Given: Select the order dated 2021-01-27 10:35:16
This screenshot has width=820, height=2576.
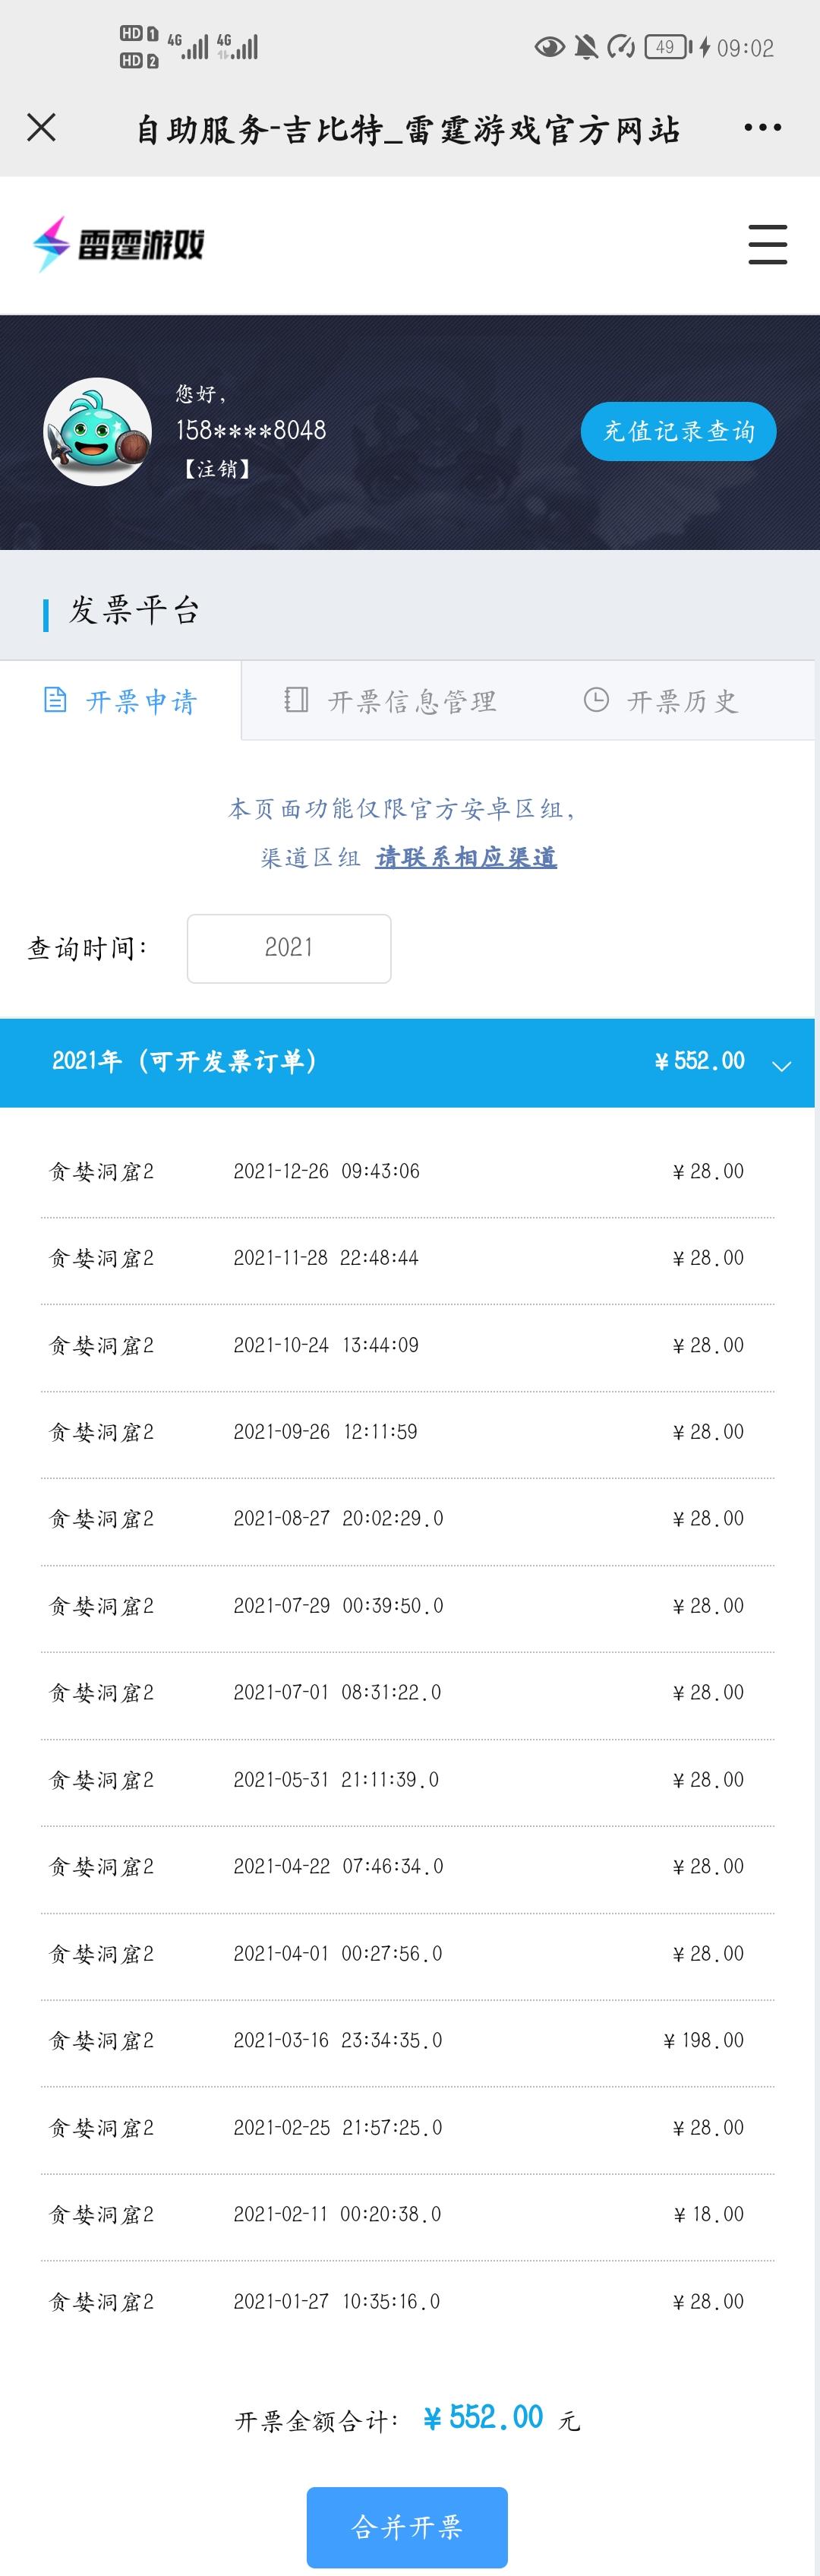Looking at the screenshot, I should click(x=407, y=2303).
